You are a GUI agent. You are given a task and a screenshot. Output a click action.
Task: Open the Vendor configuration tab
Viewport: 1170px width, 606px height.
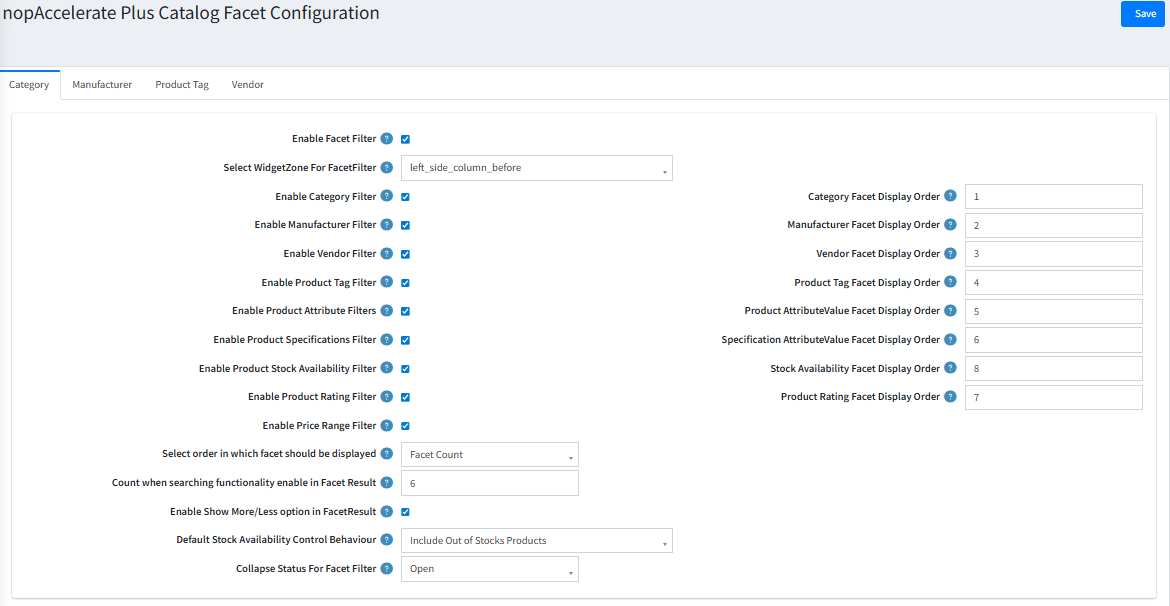247,84
